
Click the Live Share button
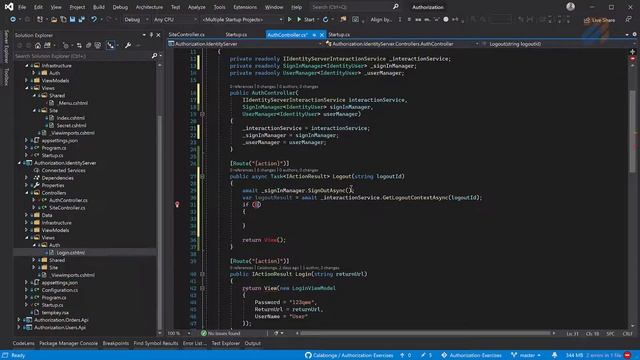point(599,20)
